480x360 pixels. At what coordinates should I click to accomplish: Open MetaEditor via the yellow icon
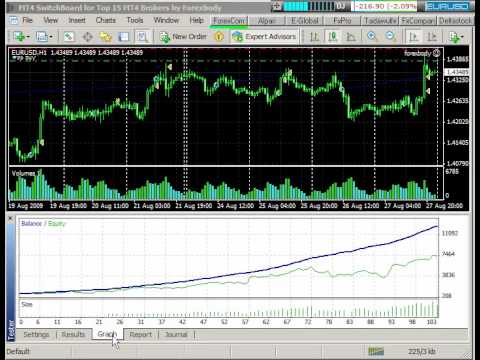pos(219,37)
